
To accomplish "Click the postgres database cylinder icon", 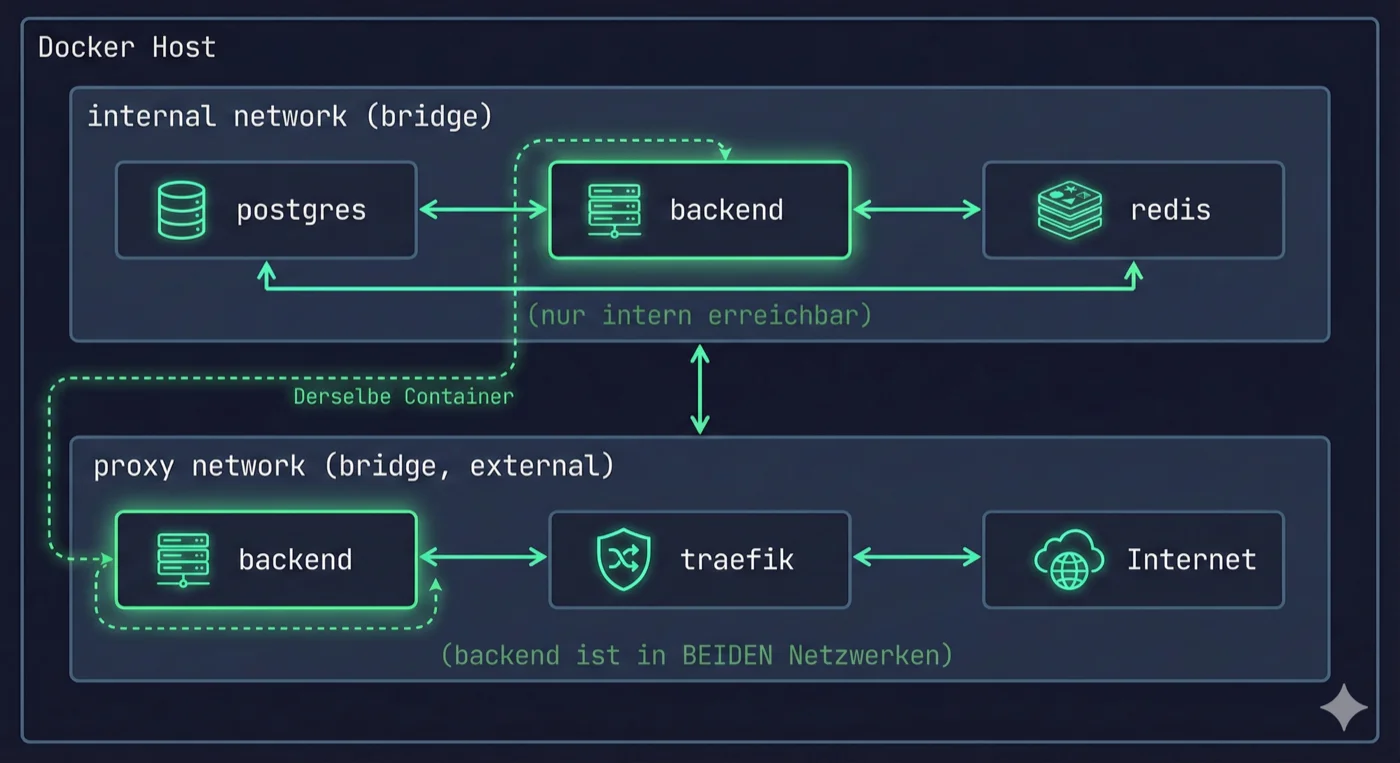I will 180,210.
